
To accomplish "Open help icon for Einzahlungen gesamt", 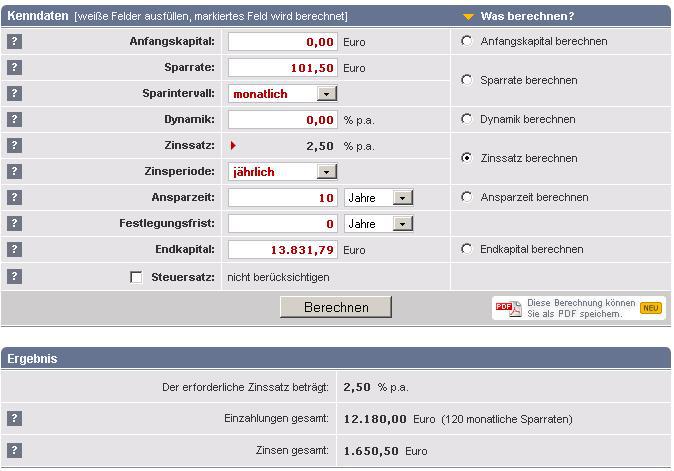I will (14, 418).
